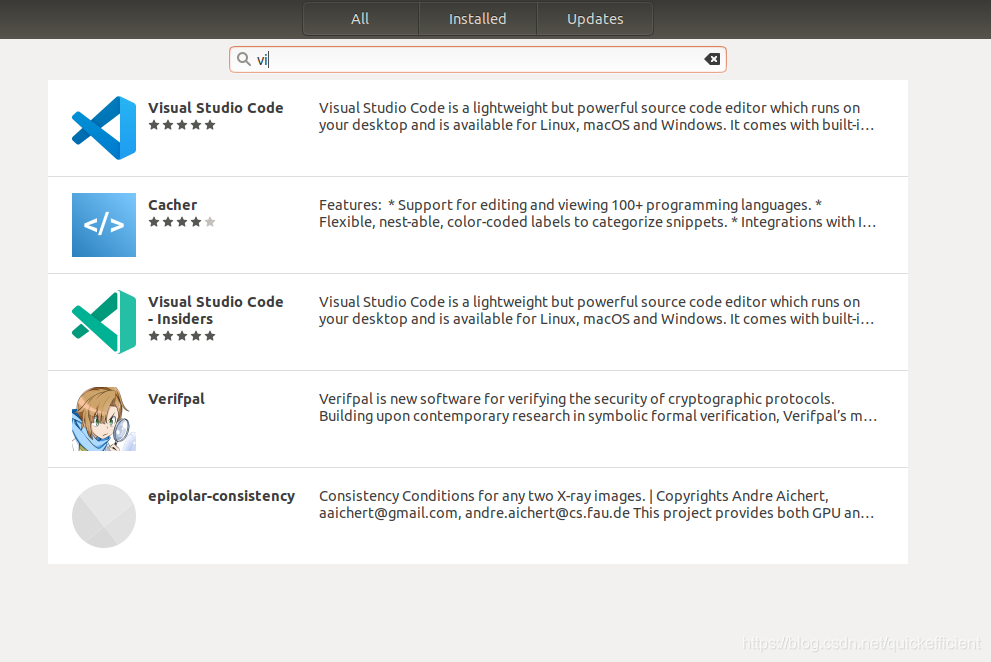The height and width of the screenshot is (662, 991).
Task: Click the magnifier icon in search box
Action: coord(244,59)
